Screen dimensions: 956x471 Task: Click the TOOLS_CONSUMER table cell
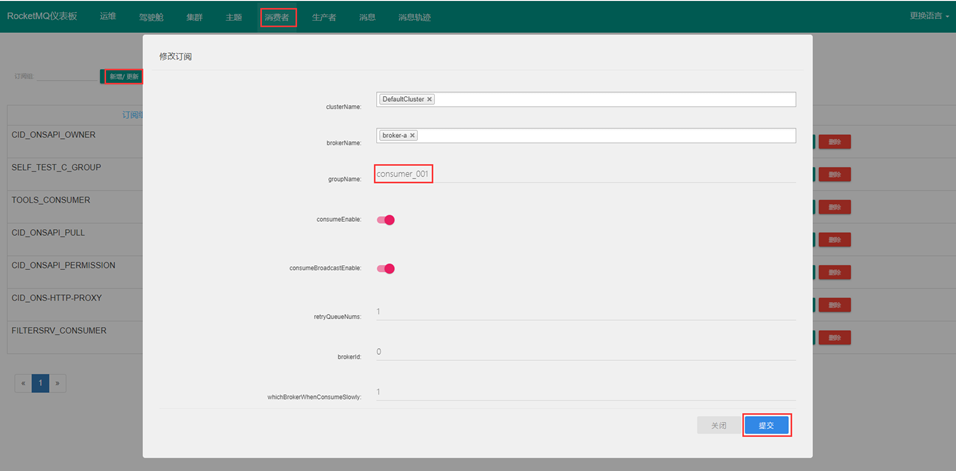click(x=75, y=207)
